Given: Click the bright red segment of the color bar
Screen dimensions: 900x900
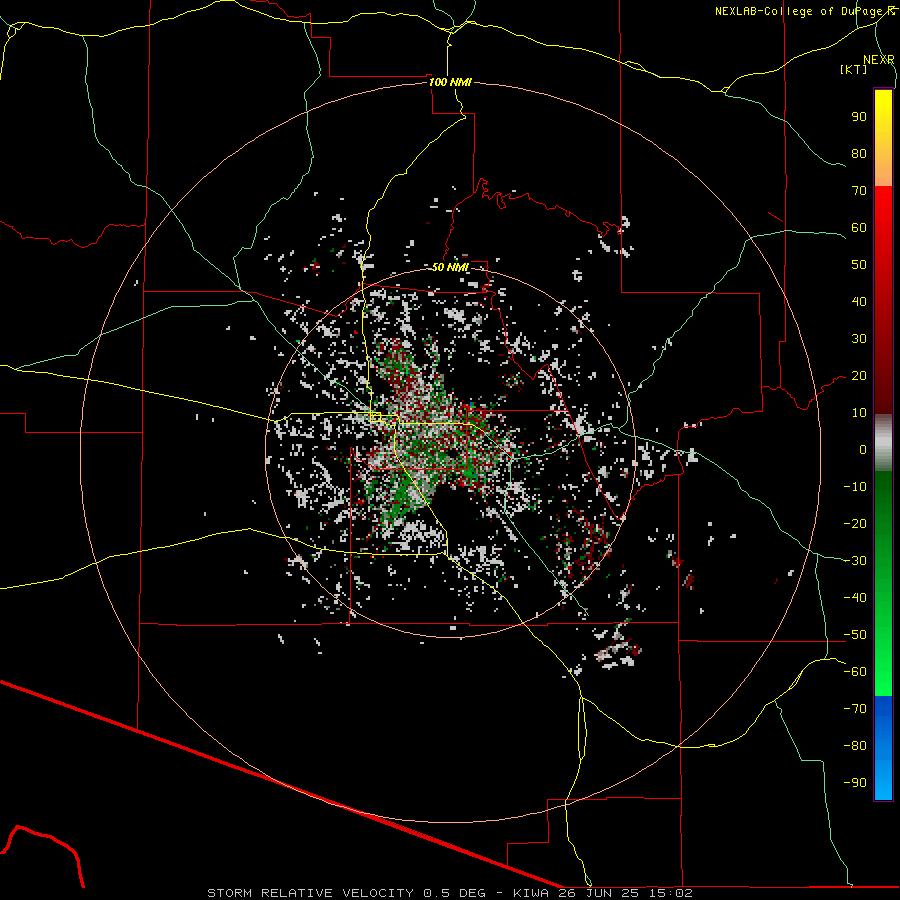Looking at the screenshot, I should click(x=883, y=298).
